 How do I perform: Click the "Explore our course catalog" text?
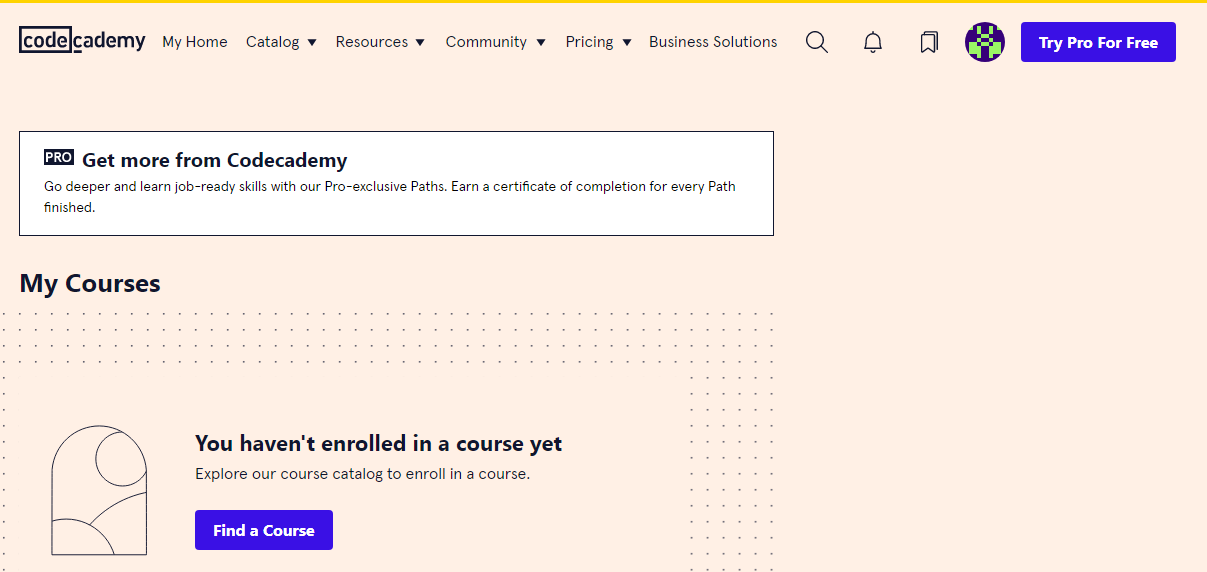click(x=362, y=474)
